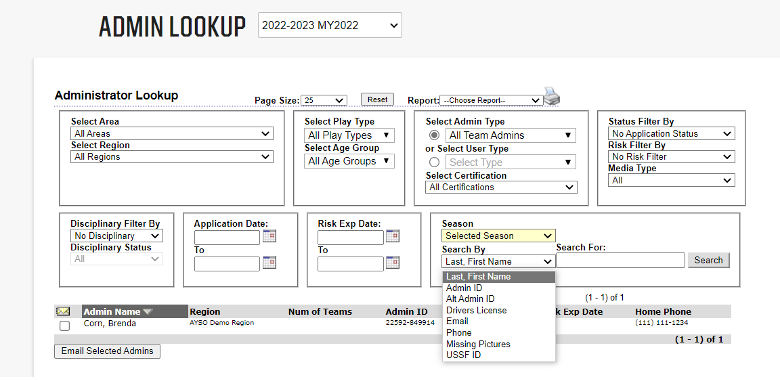Screen dimensions: 780x380
Task: Click the Search button
Action: pos(709,260)
